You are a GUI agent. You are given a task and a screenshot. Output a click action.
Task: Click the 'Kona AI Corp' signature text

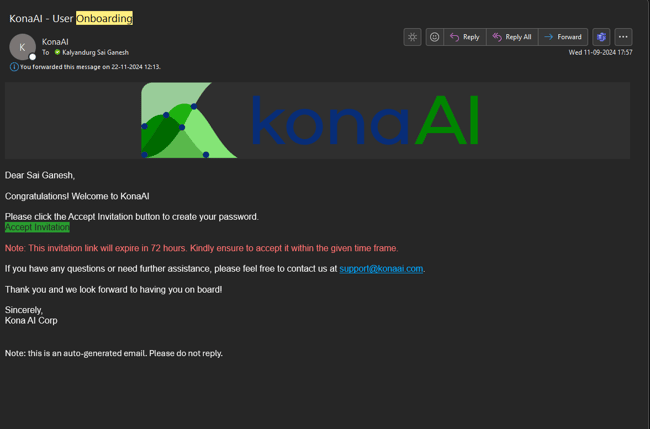click(x=31, y=320)
